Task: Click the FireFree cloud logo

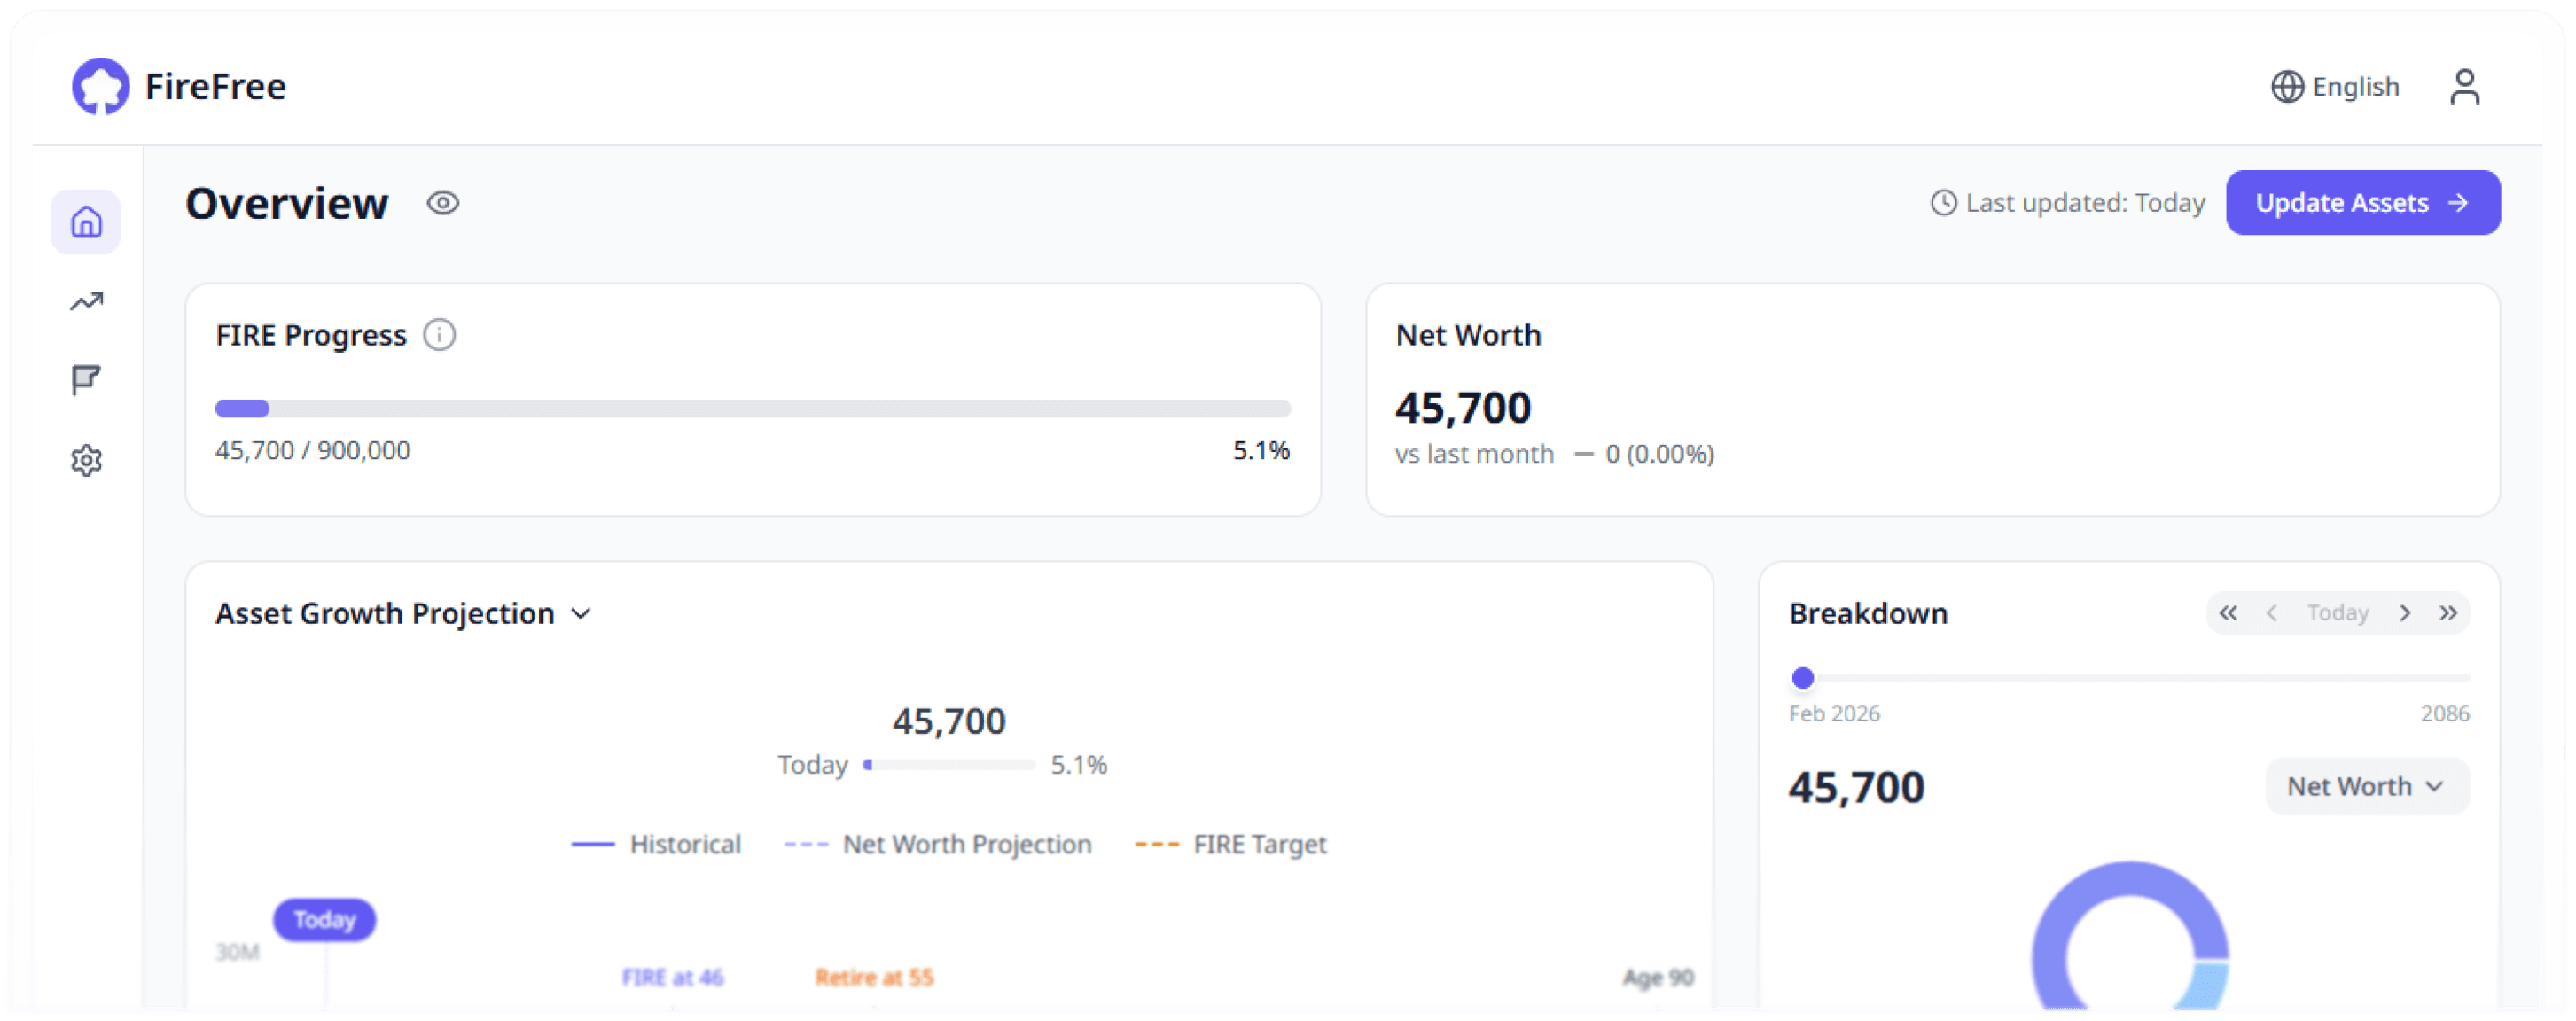Action: click(101, 86)
